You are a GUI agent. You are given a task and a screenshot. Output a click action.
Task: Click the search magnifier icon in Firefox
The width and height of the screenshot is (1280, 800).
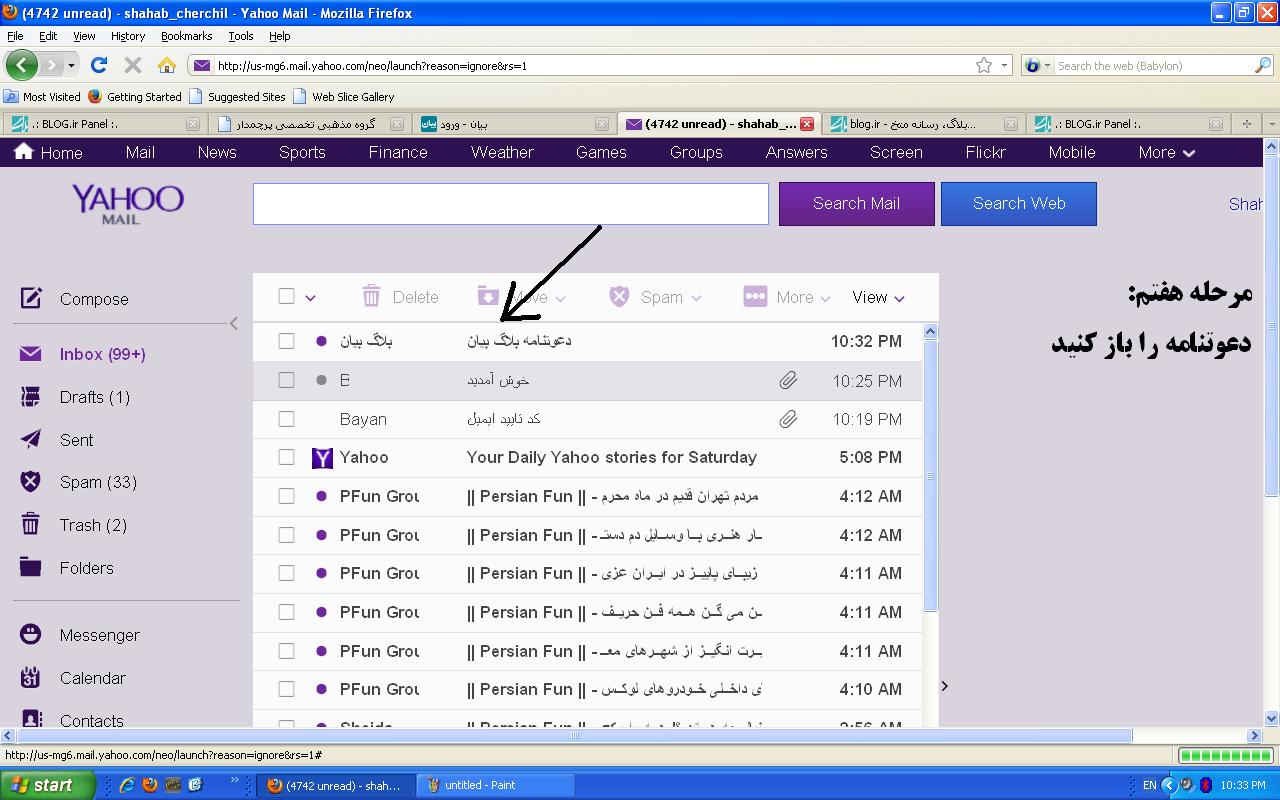pos(1263,65)
